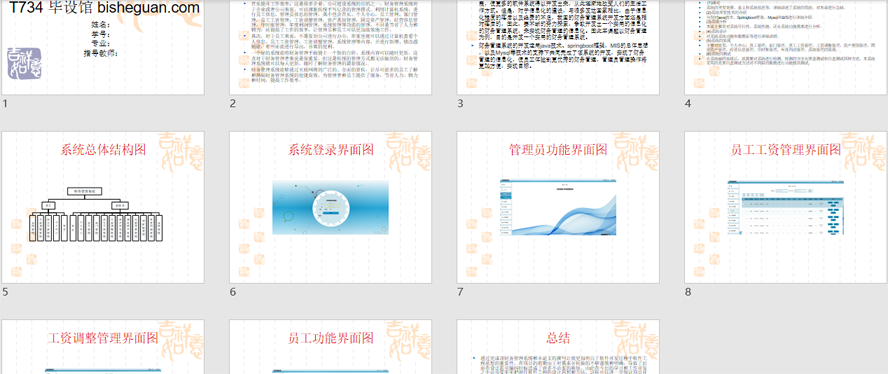This screenshot has height=374, width=888.
Task: Click the admin screenshot image on slide 7
Action: 558,207
